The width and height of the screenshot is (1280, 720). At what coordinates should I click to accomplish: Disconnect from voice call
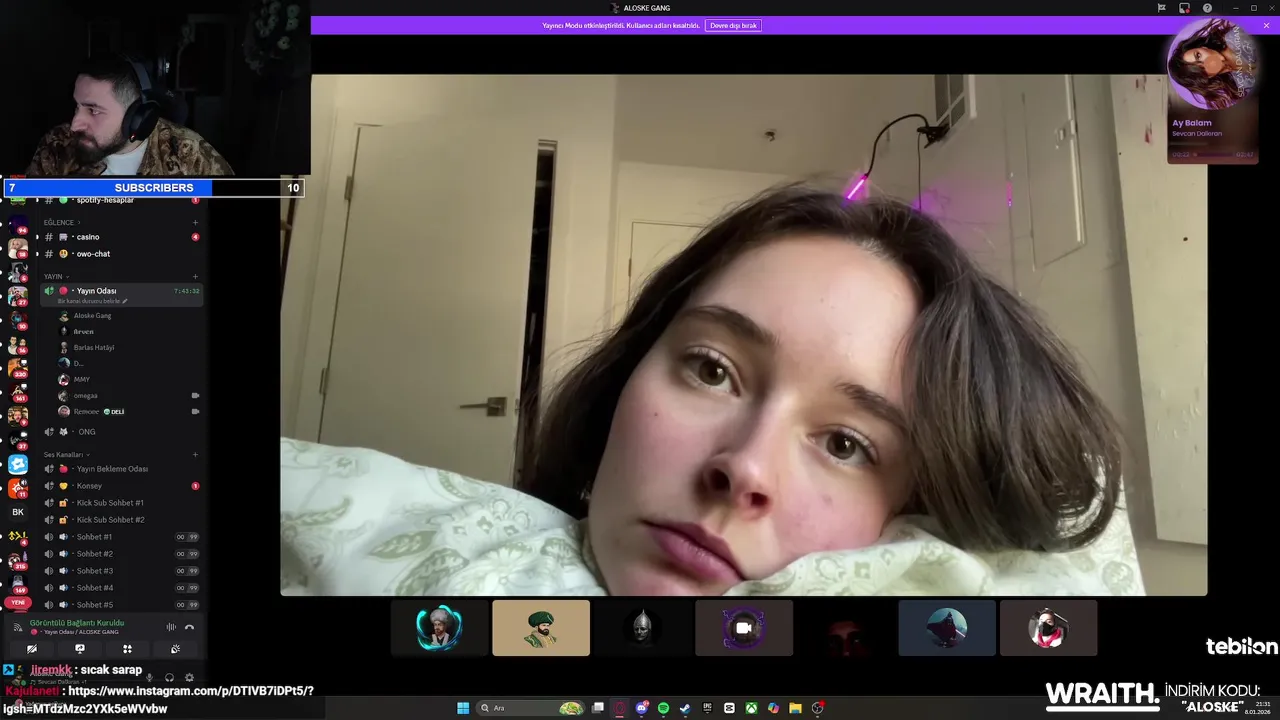pos(189,627)
